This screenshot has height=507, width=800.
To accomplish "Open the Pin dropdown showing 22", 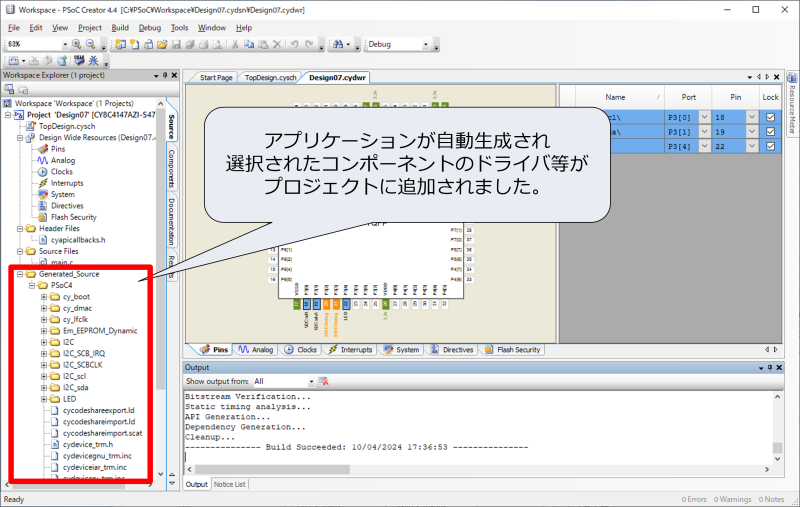I will coord(752,146).
